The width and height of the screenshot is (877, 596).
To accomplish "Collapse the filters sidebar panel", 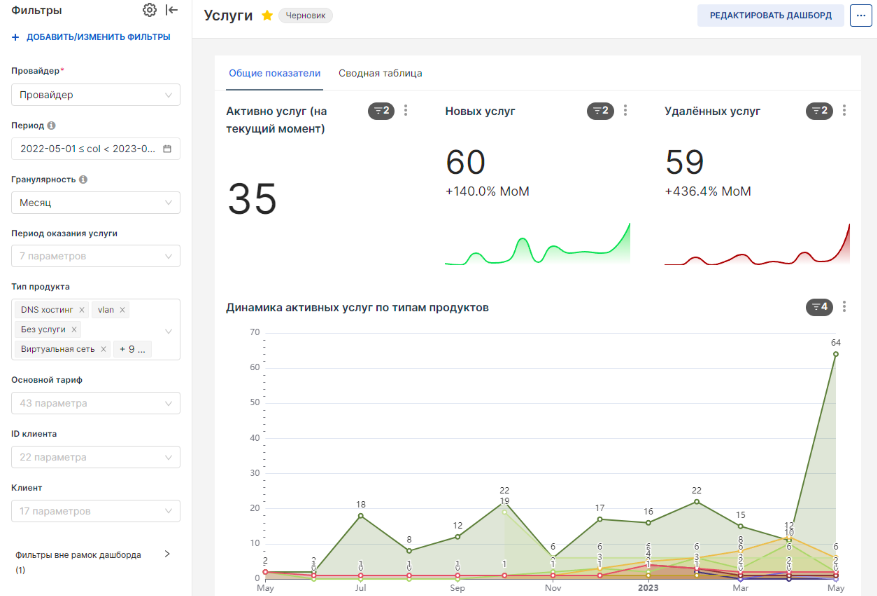I will (x=172, y=10).
